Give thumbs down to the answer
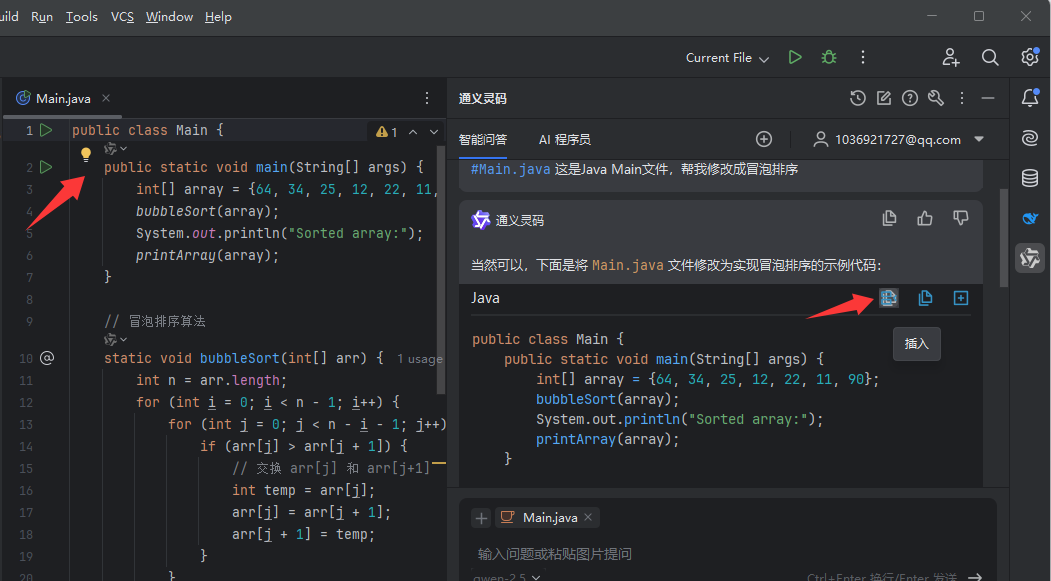1051x581 pixels. pos(961,218)
